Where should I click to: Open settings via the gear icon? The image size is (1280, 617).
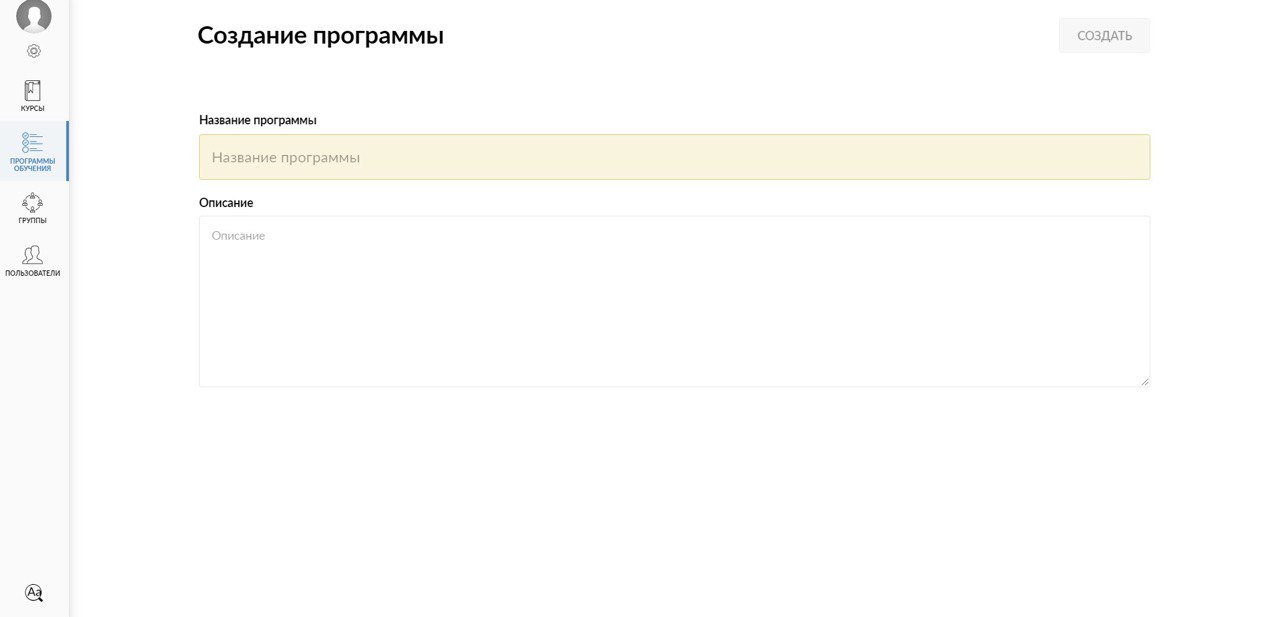click(33, 51)
